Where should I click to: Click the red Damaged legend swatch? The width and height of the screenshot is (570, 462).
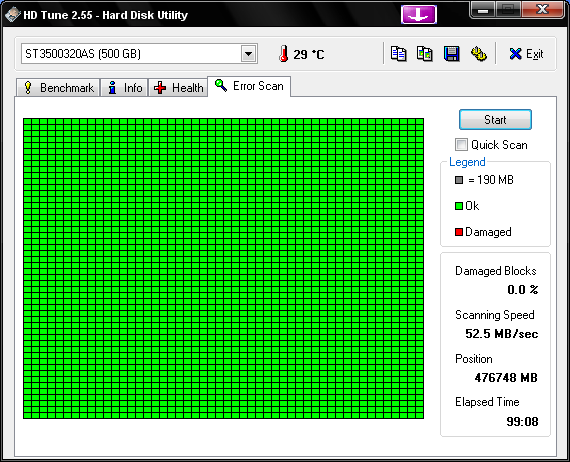459,232
